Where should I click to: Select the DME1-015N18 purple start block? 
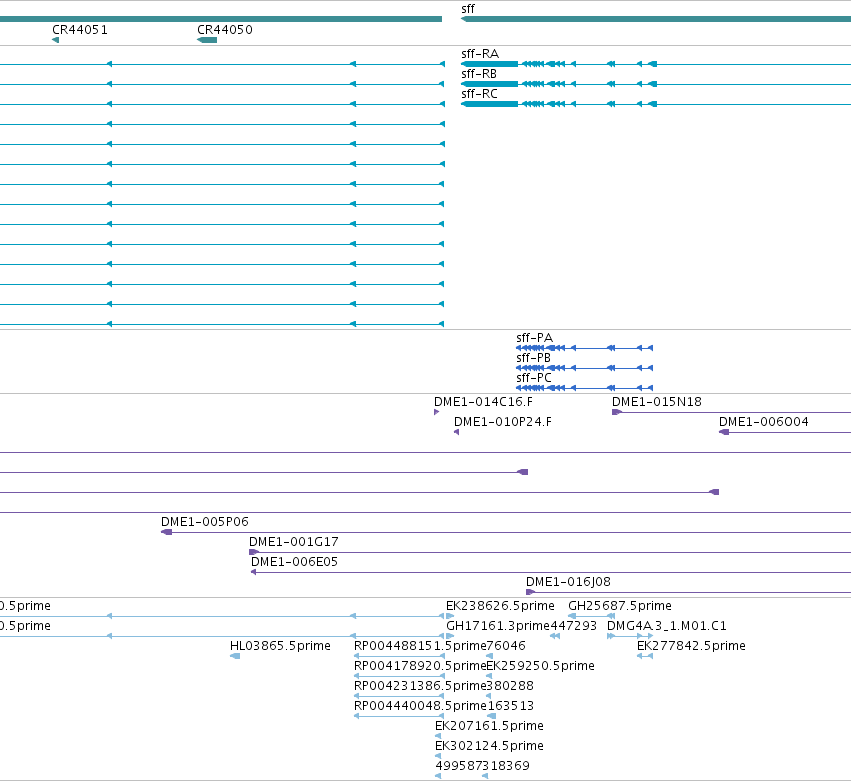(617, 412)
